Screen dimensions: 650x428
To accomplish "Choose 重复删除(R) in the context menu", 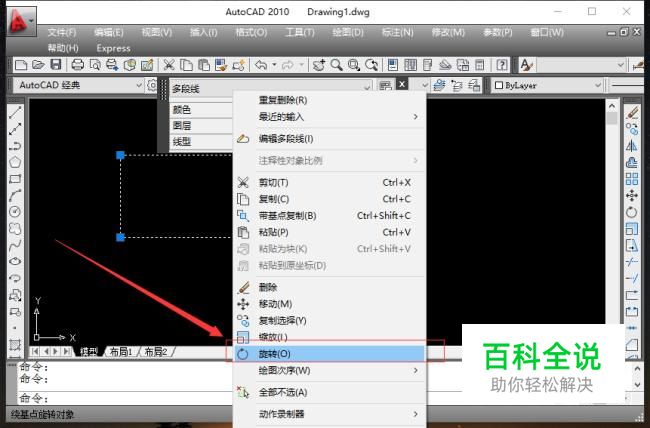I will pos(330,100).
